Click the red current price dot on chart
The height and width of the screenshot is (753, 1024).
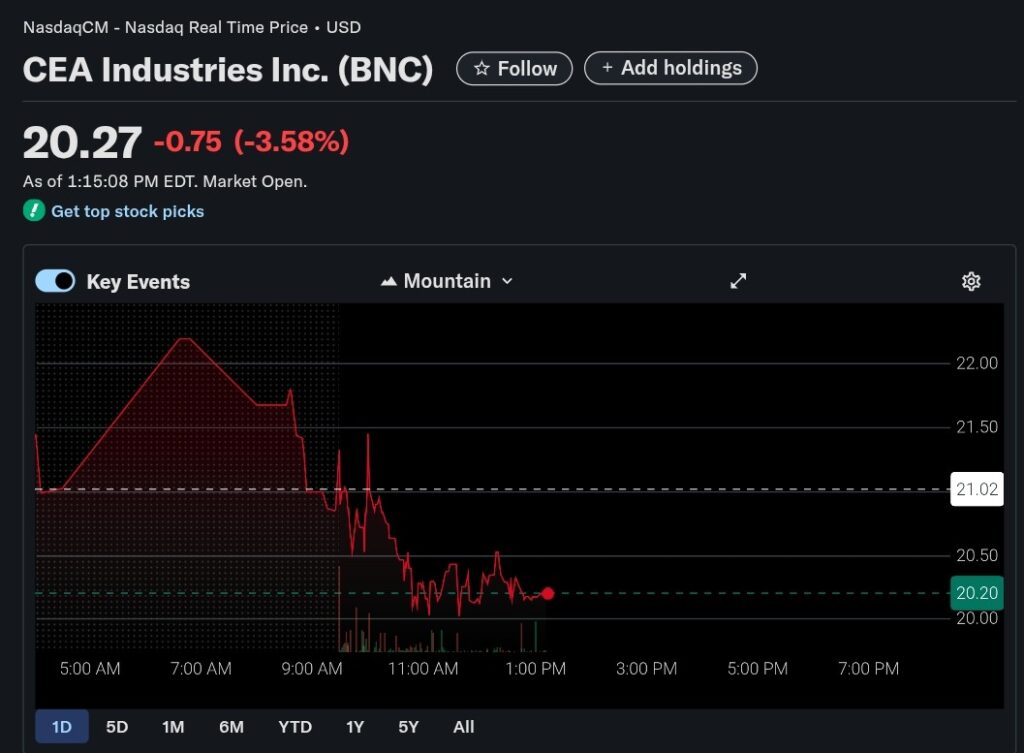coord(548,593)
